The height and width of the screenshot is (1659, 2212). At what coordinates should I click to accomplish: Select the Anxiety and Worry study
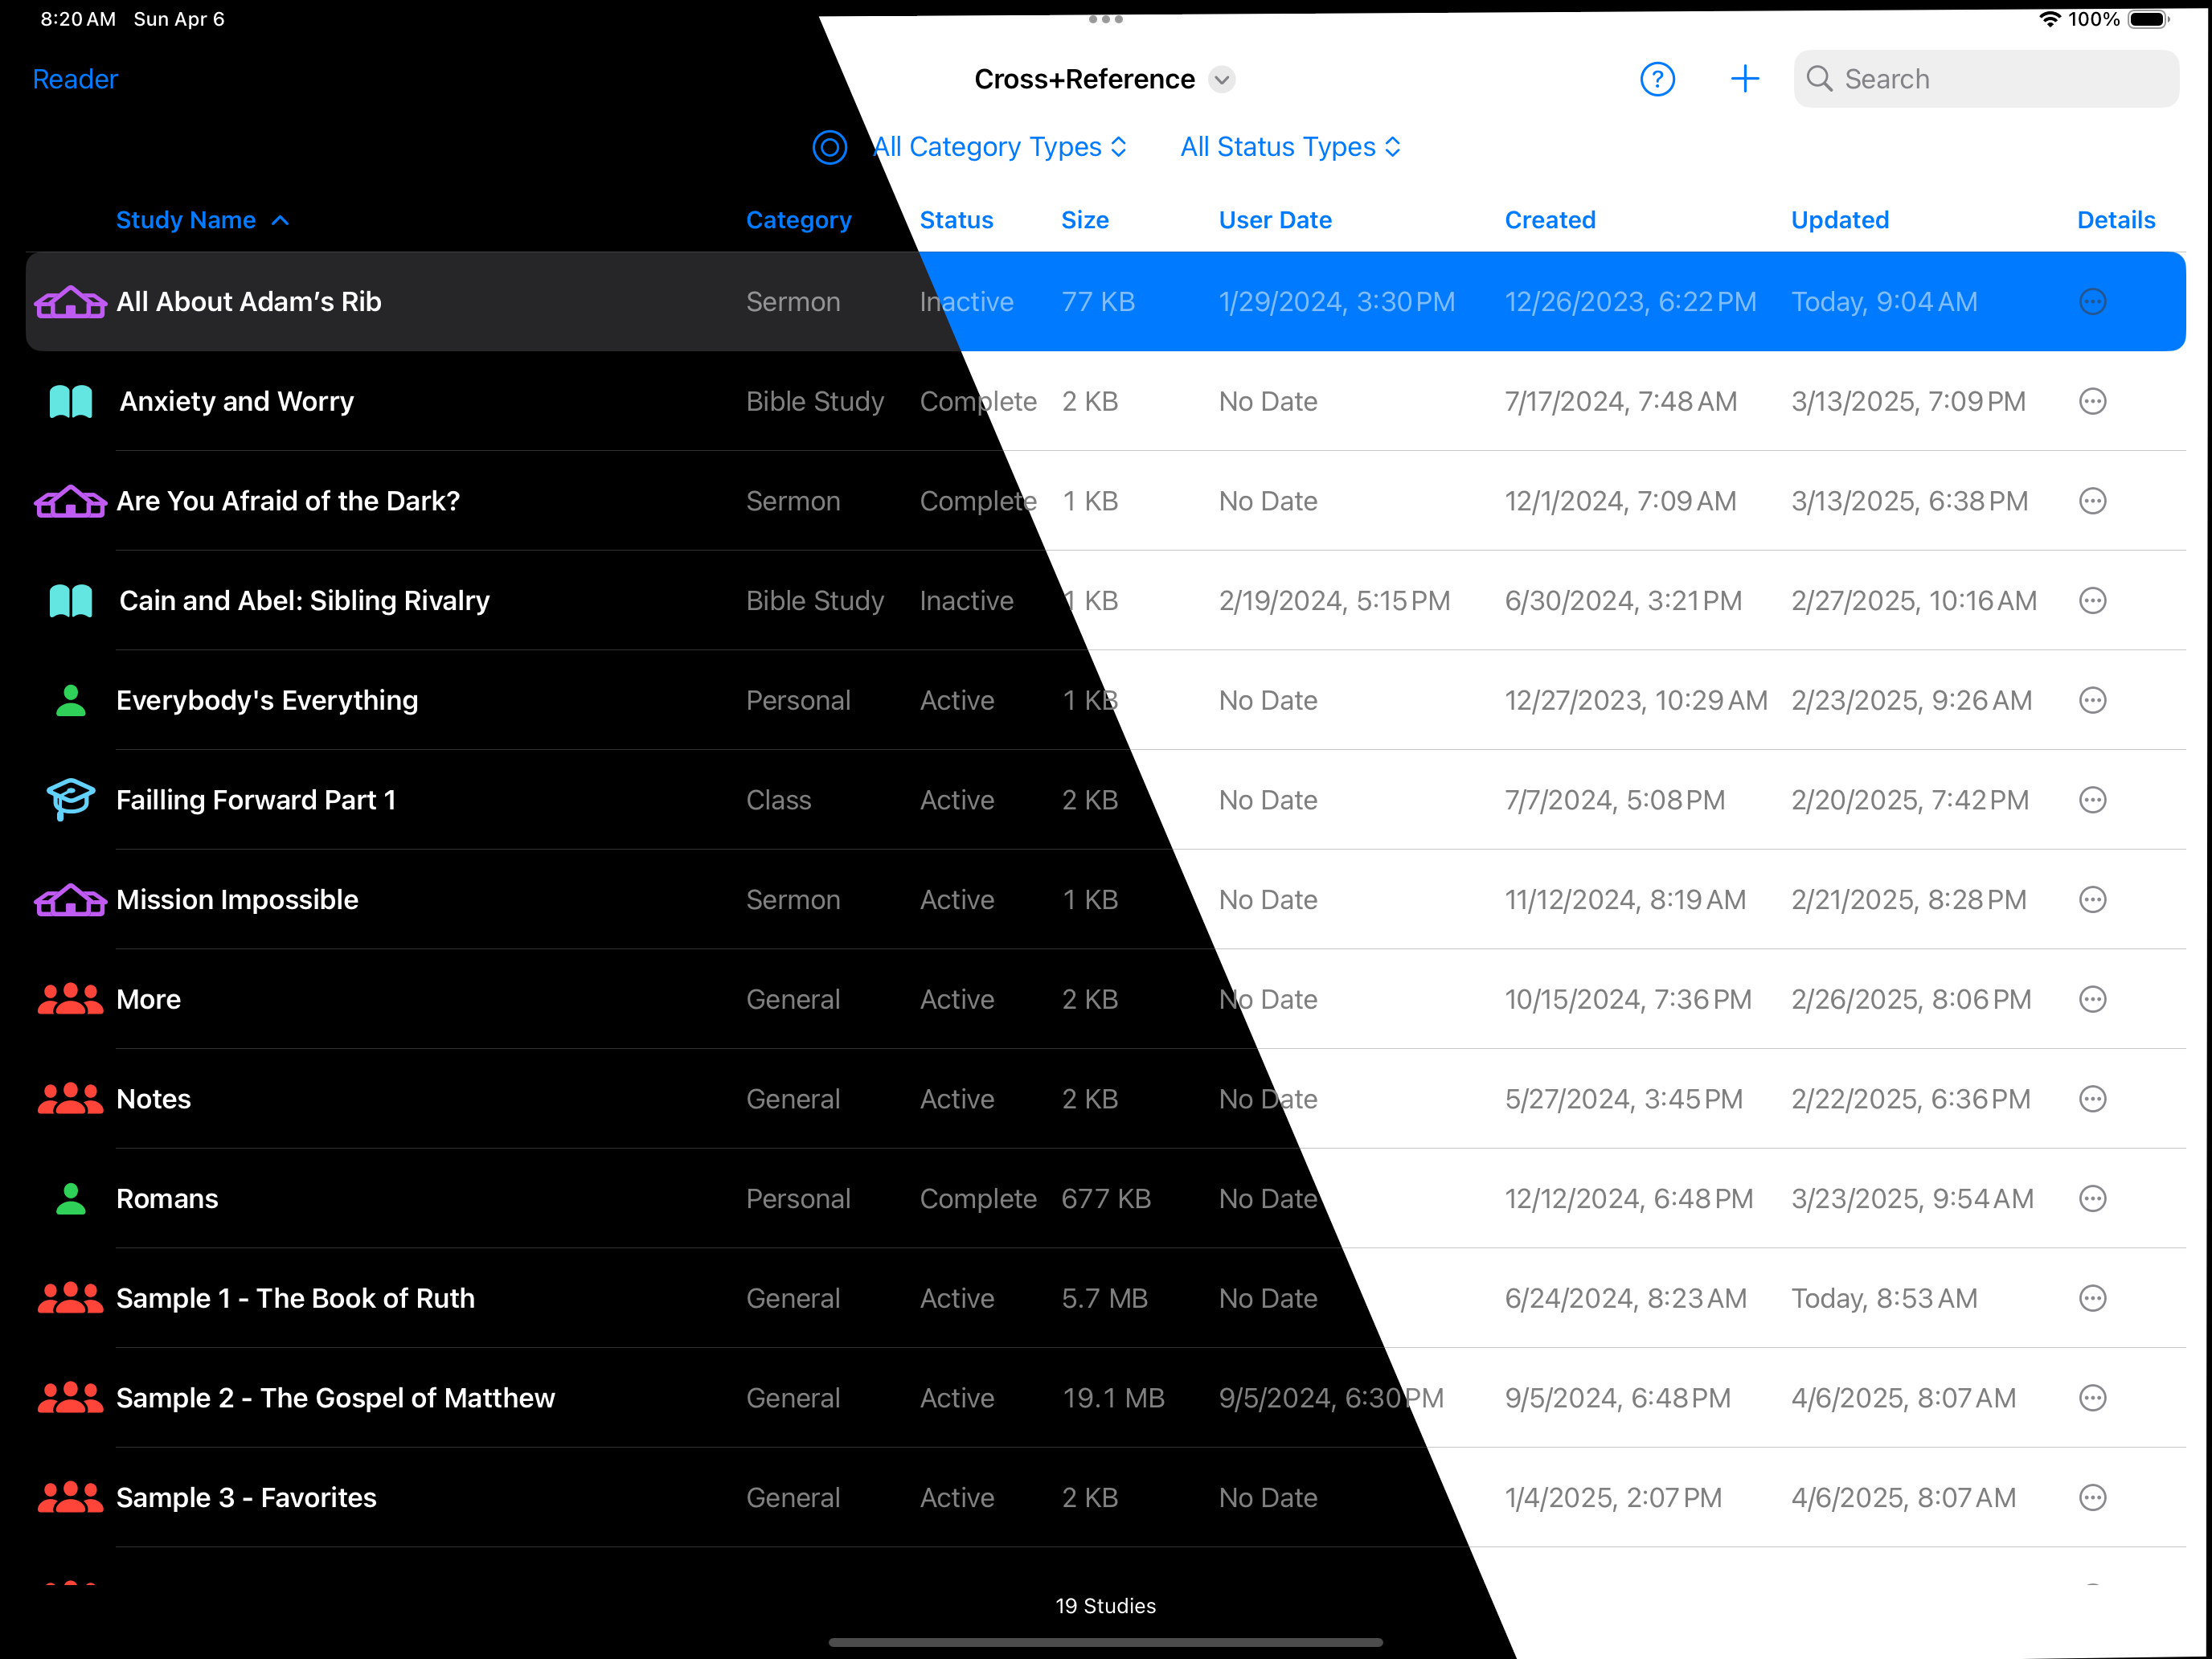pos(1105,402)
